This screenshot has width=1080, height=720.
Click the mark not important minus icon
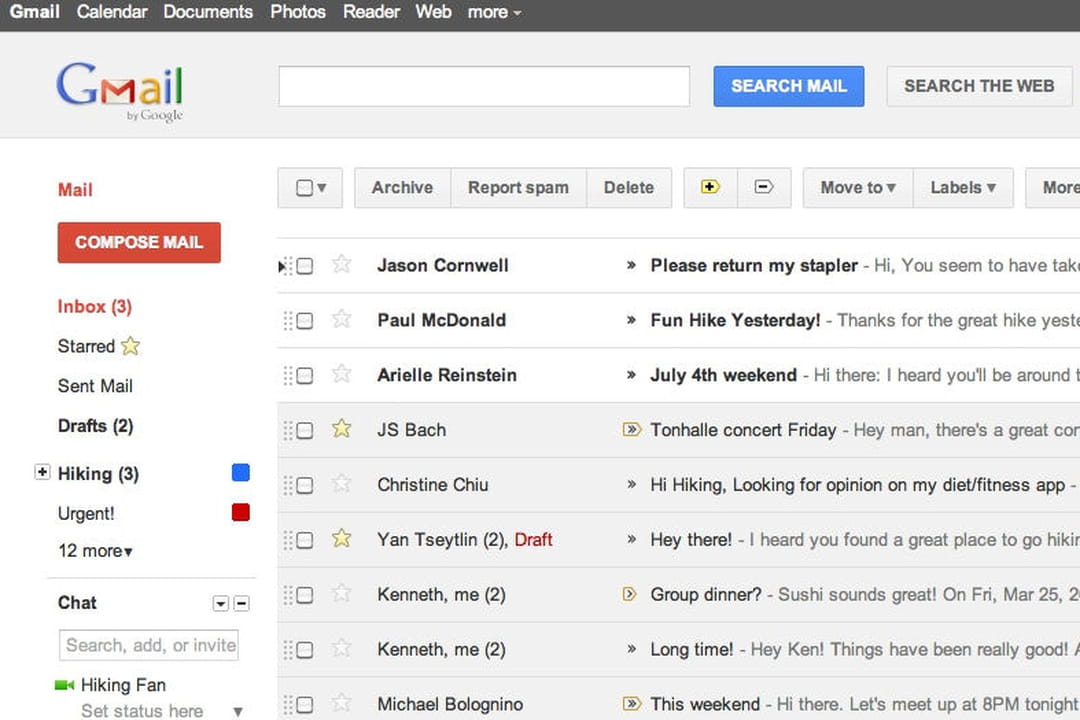coord(764,187)
